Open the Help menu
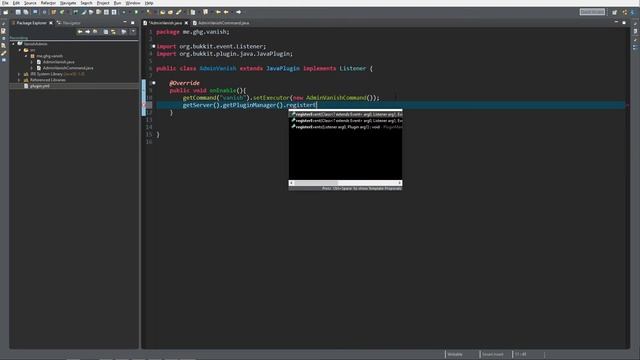The image size is (640, 360). (x=149, y=3)
